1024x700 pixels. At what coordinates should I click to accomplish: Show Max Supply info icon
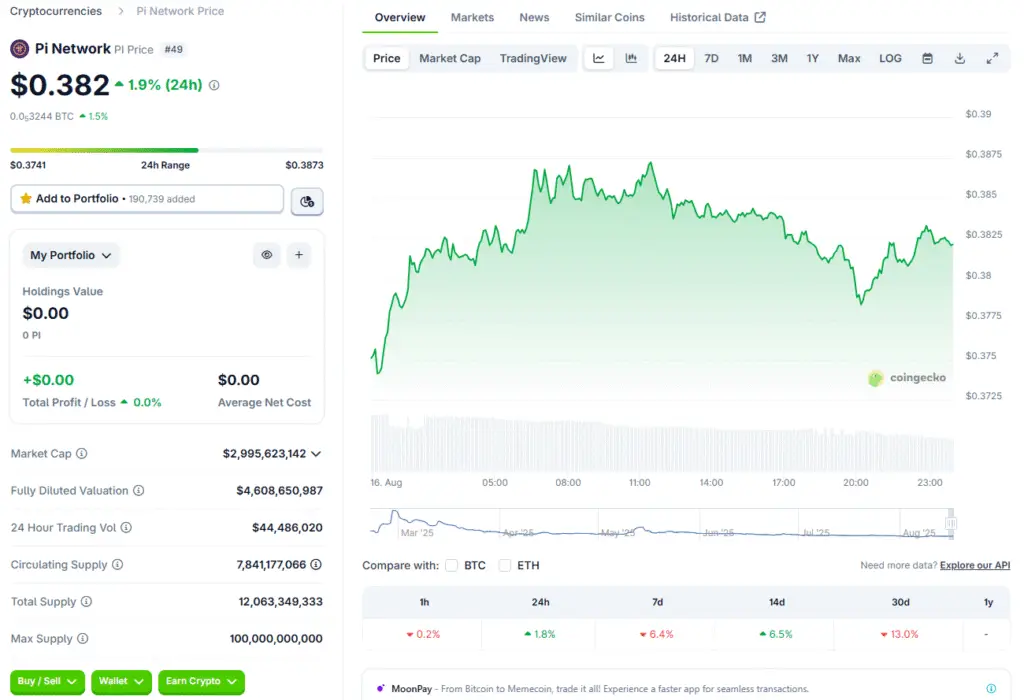point(82,639)
